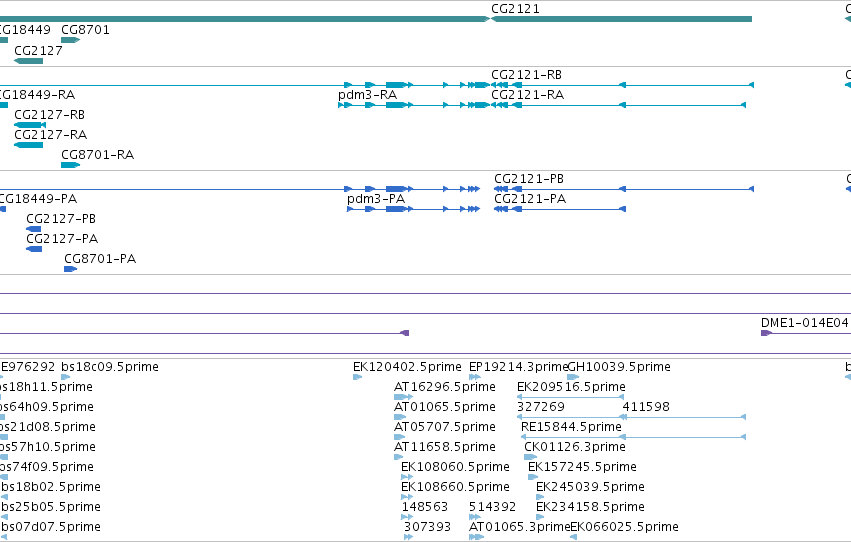
Task: Click the EK108060.5prime EST label
Action: click(x=455, y=467)
